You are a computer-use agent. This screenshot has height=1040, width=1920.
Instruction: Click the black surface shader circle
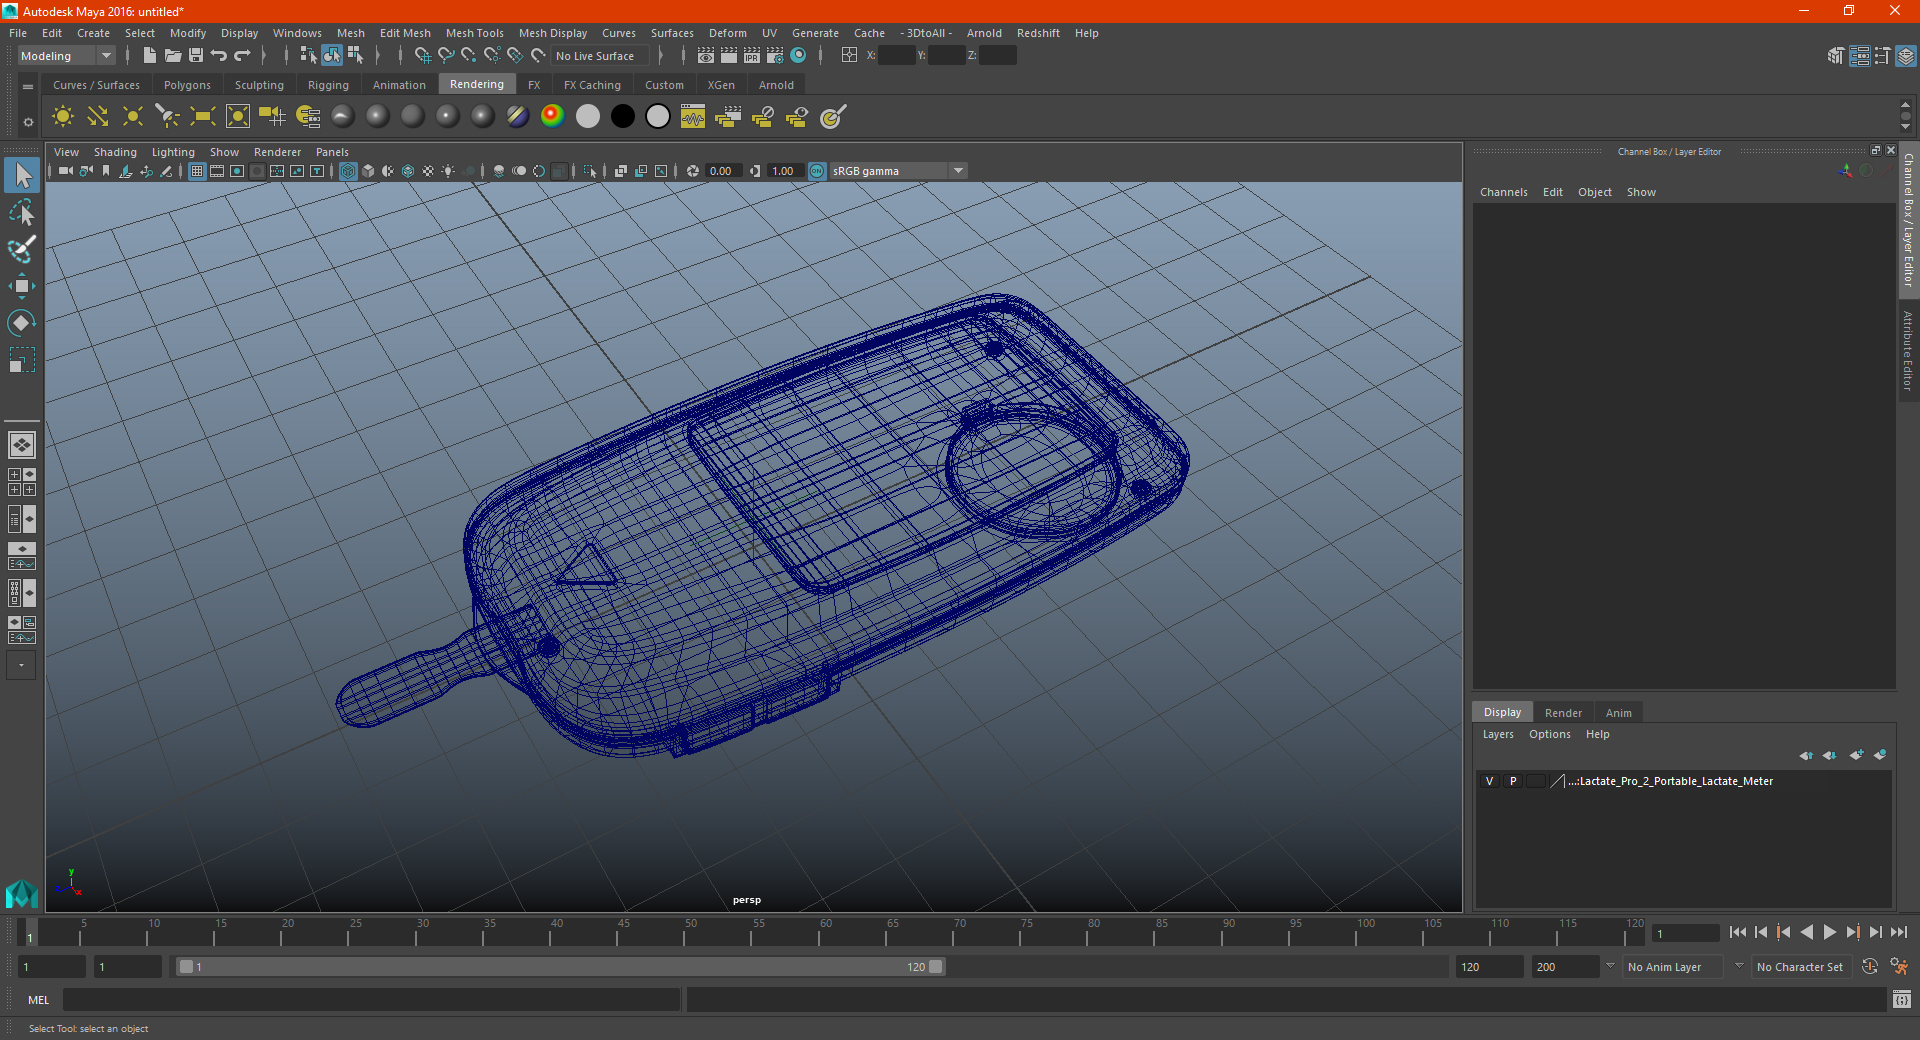click(x=623, y=117)
